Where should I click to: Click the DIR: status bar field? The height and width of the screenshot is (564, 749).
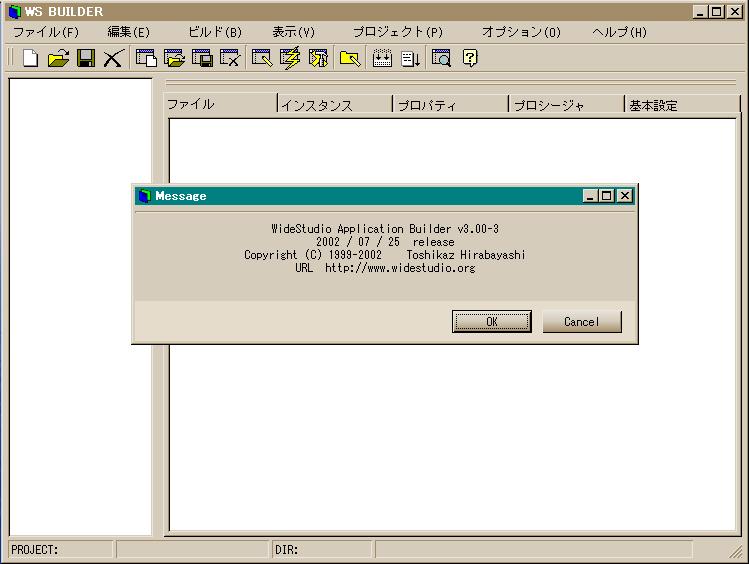click(x=321, y=550)
